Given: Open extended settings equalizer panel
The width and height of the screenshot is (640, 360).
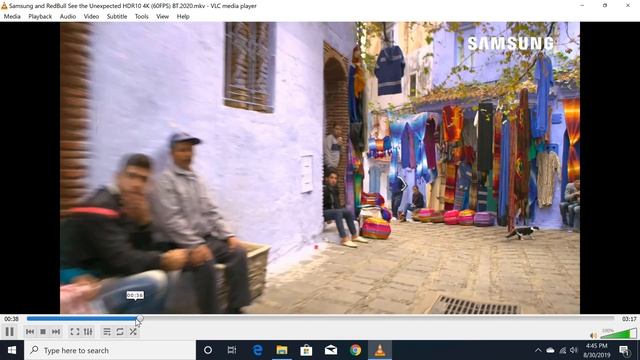Looking at the screenshot, I should 88,332.
